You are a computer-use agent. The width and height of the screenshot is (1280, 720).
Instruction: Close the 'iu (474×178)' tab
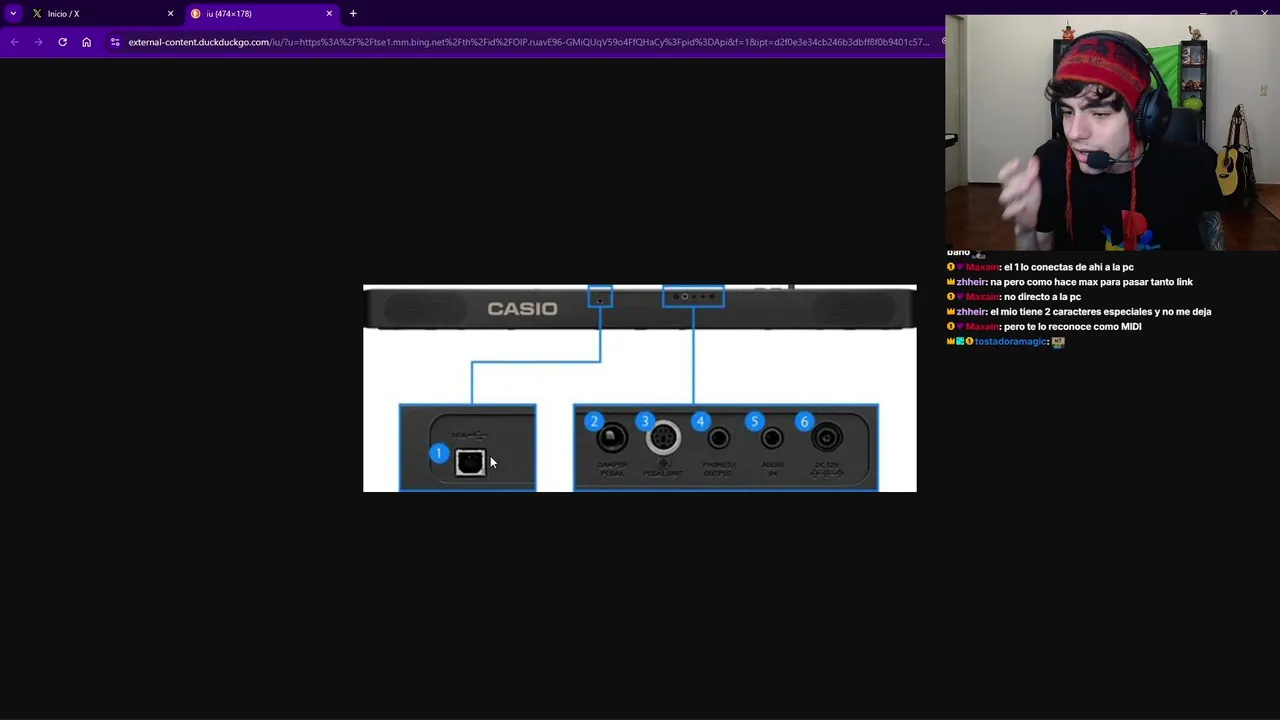coord(329,13)
